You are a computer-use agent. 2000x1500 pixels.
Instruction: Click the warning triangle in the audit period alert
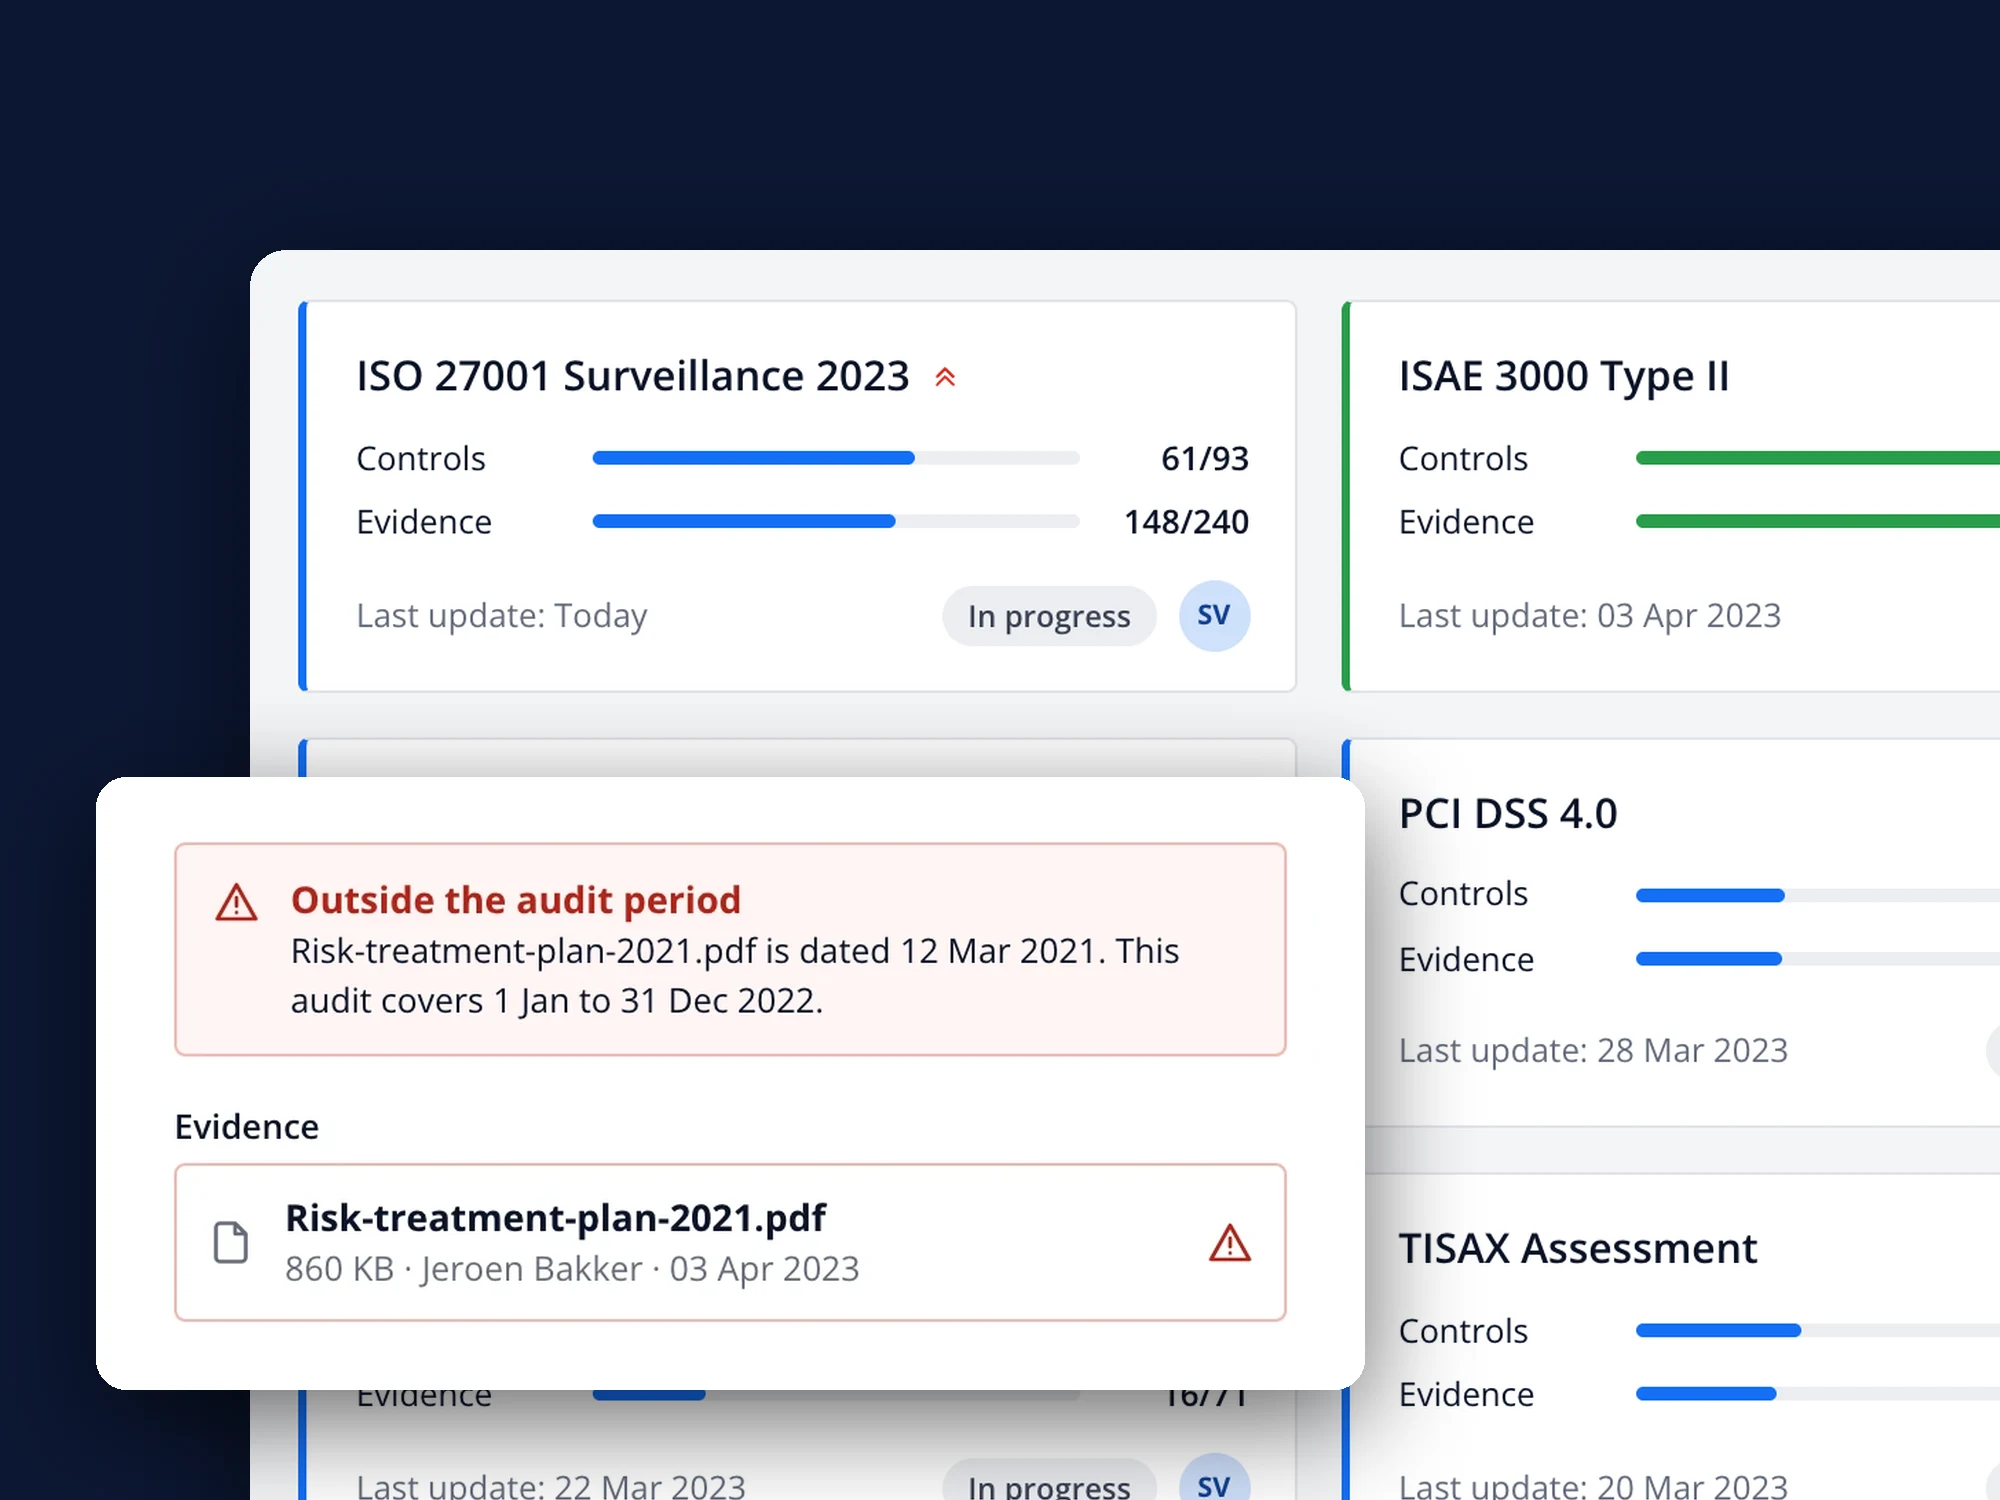236,902
